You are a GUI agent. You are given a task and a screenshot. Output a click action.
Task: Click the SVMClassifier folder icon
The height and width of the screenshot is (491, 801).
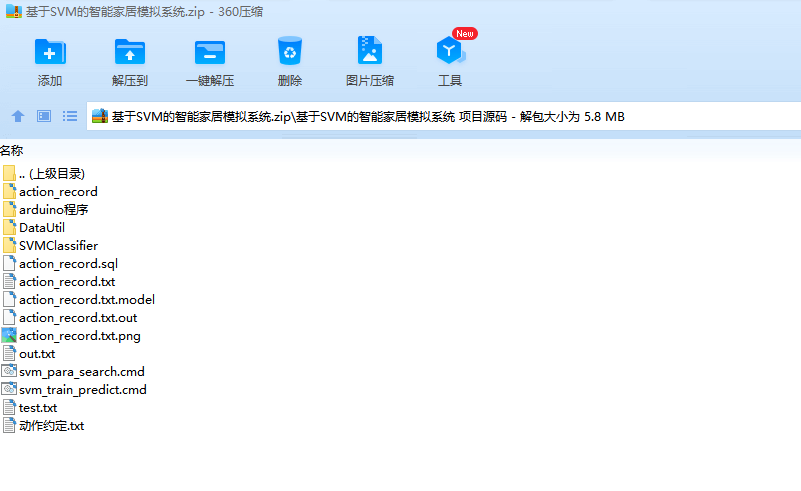click(x=9, y=246)
